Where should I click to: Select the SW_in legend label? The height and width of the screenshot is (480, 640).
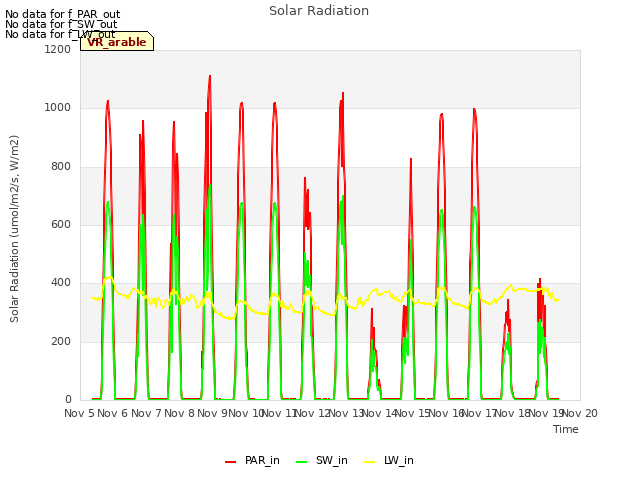(x=331, y=460)
